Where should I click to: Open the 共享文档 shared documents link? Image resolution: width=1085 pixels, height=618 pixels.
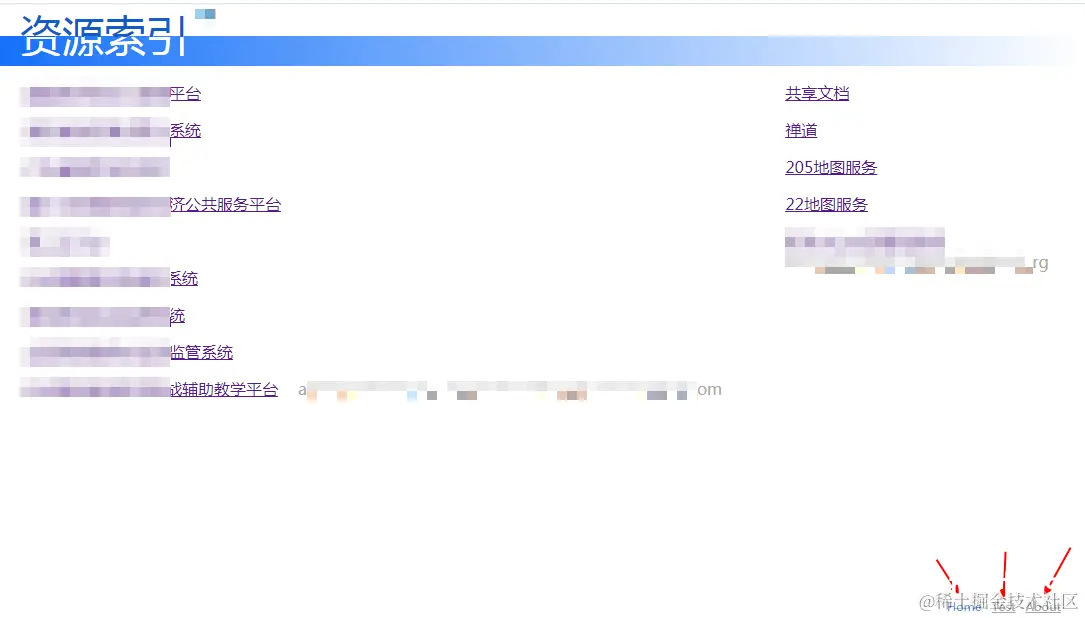[816, 93]
